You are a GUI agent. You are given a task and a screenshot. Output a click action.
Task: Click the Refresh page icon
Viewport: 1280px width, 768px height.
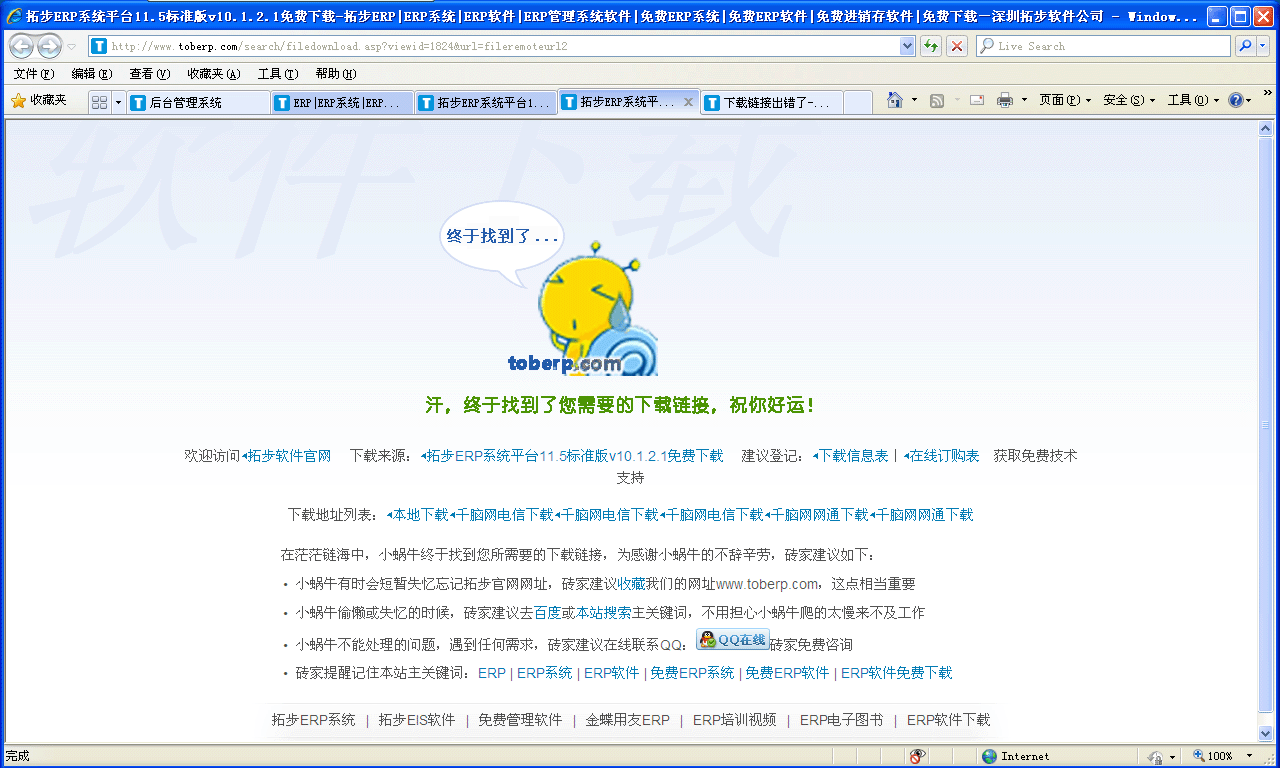(931, 46)
